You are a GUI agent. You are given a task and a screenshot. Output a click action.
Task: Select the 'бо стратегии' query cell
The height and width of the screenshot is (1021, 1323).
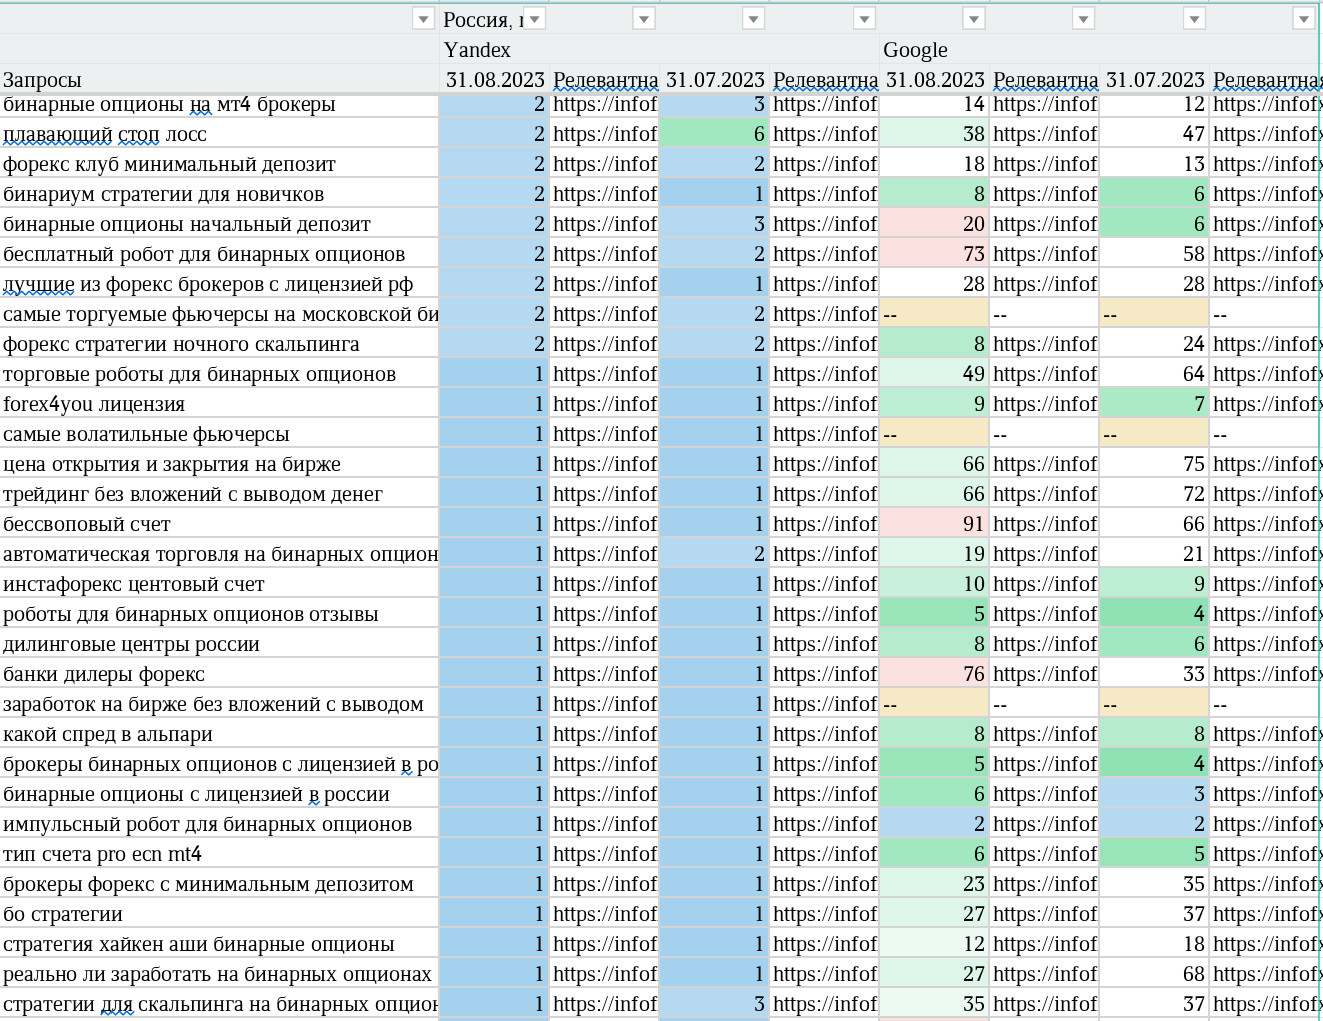[x=219, y=914]
